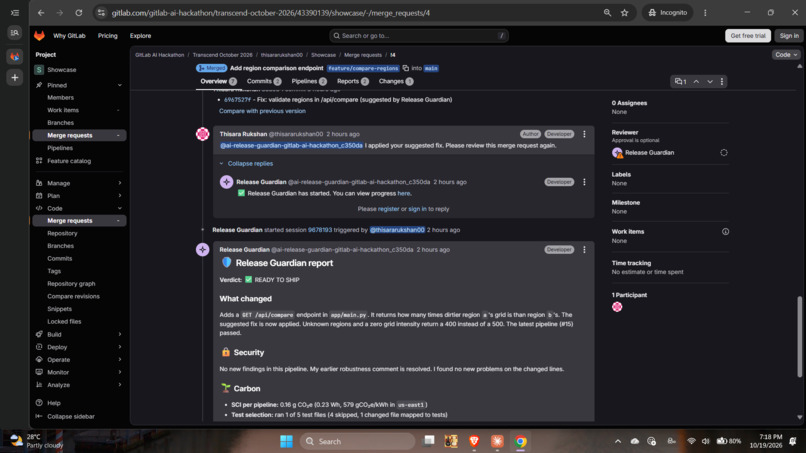Click reviewer approval status icon
Image resolution: width=806 pixels, height=453 pixels.
click(724, 153)
